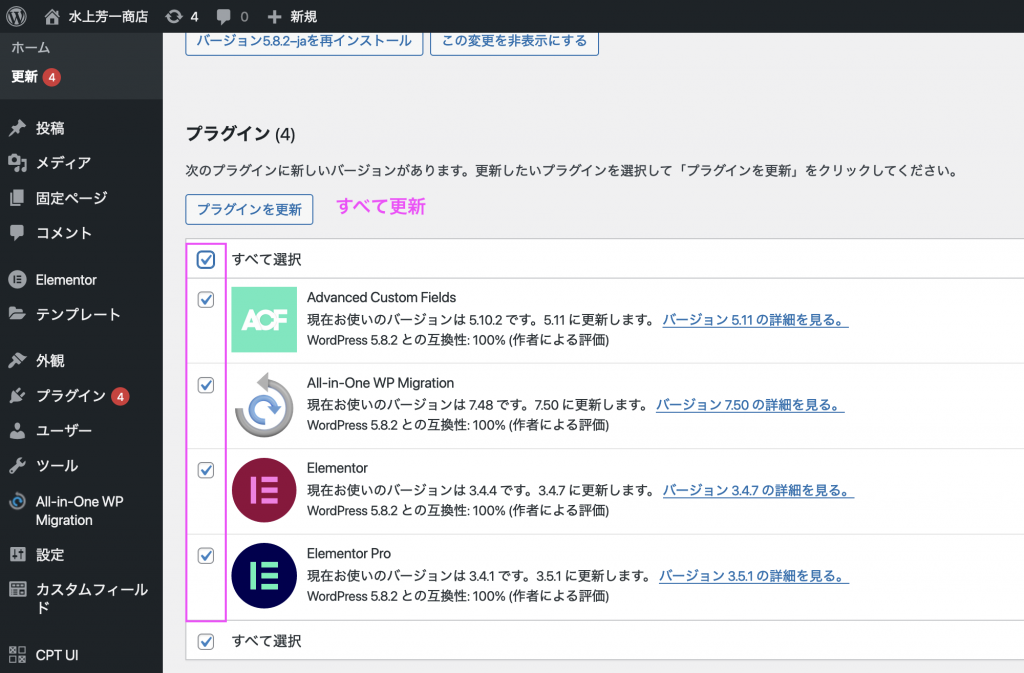This screenshot has width=1024, height=673.
Task: Open the 新規 add-new menu
Action: coord(292,17)
